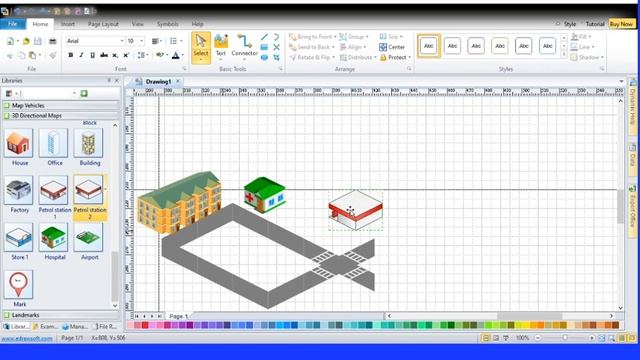640x360 pixels.
Task: Open the Protect dropdown
Action: [395, 58]
